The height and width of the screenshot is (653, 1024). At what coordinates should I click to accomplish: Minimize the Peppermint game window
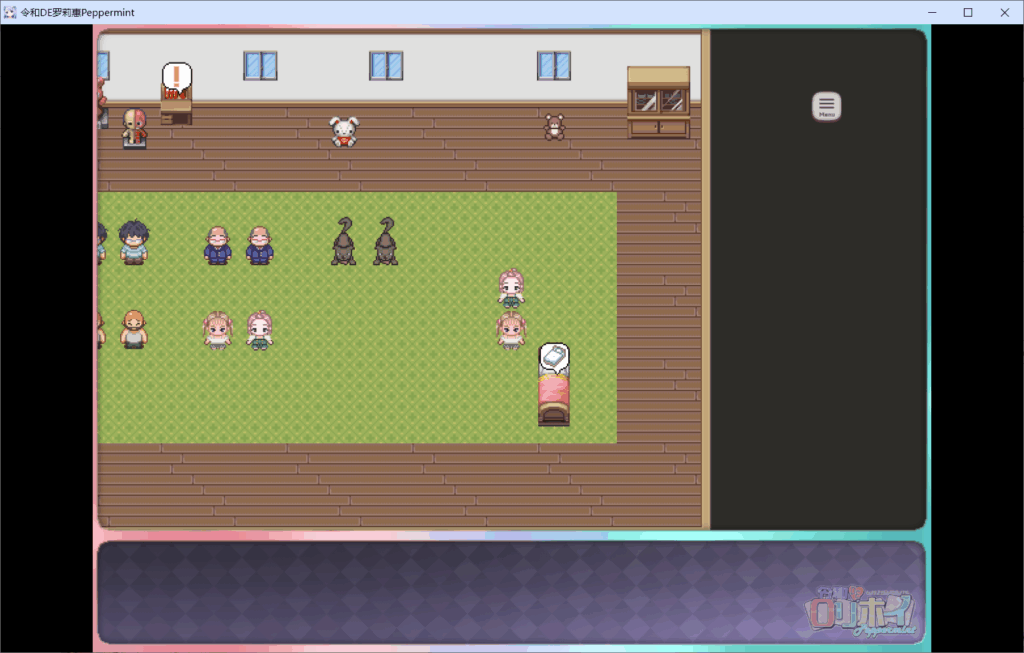point(932,12)
